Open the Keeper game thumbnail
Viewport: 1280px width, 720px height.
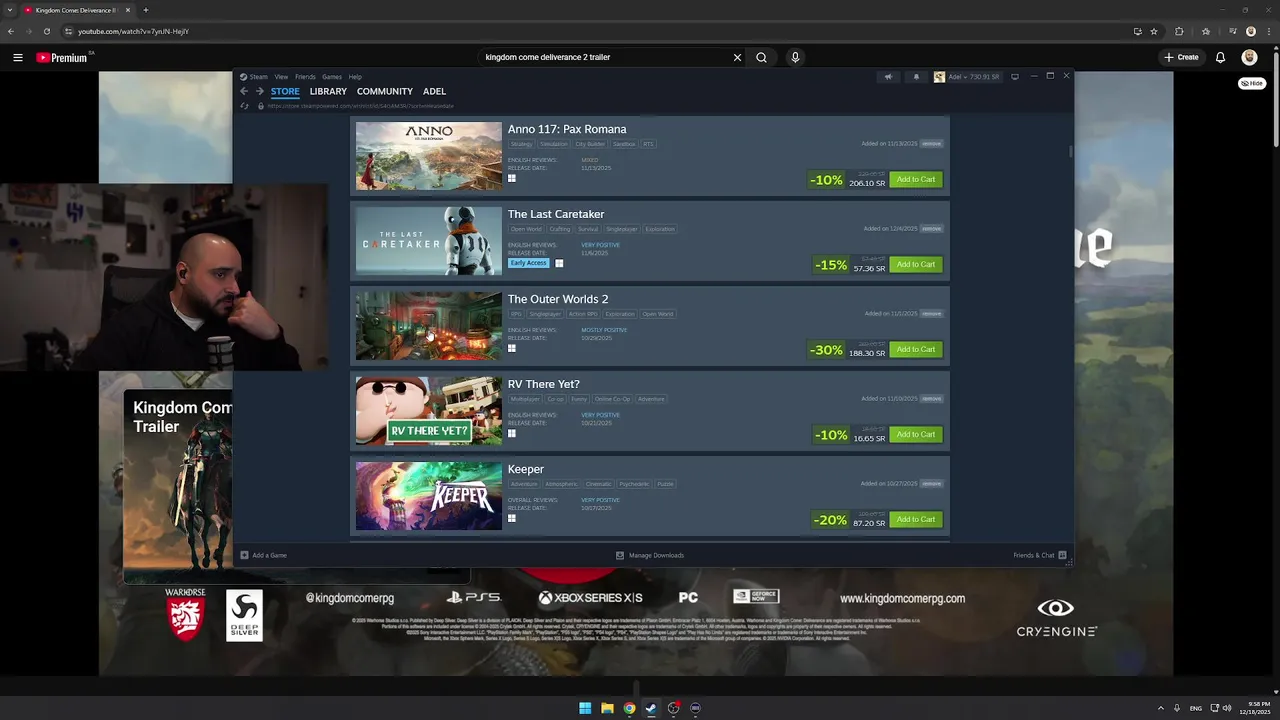coord(429,496)
